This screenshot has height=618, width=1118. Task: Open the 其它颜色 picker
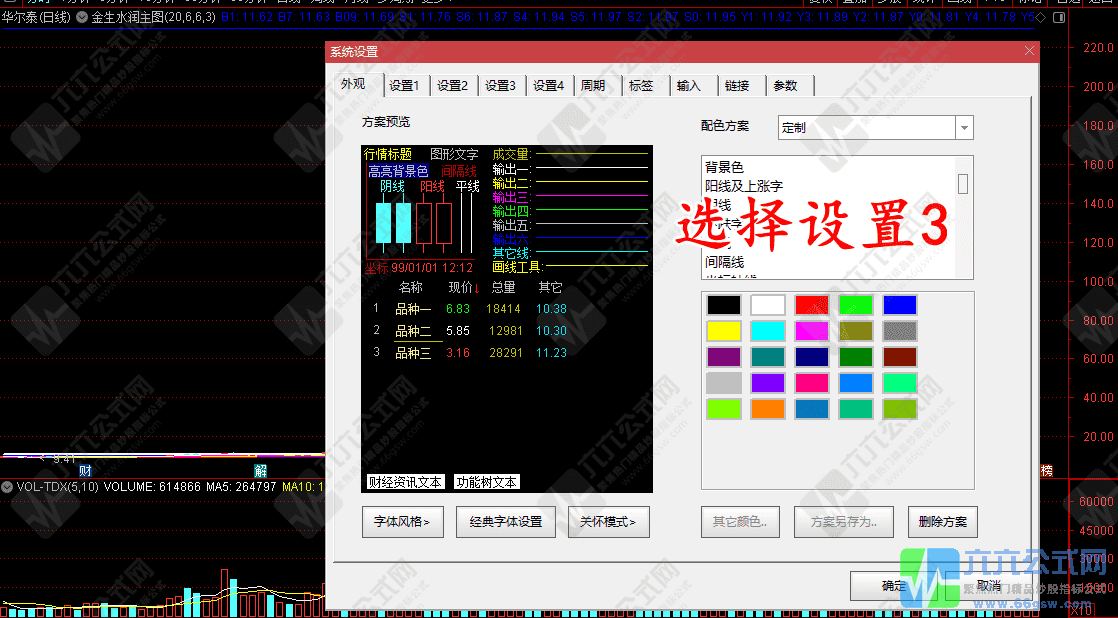pos(740,521)
